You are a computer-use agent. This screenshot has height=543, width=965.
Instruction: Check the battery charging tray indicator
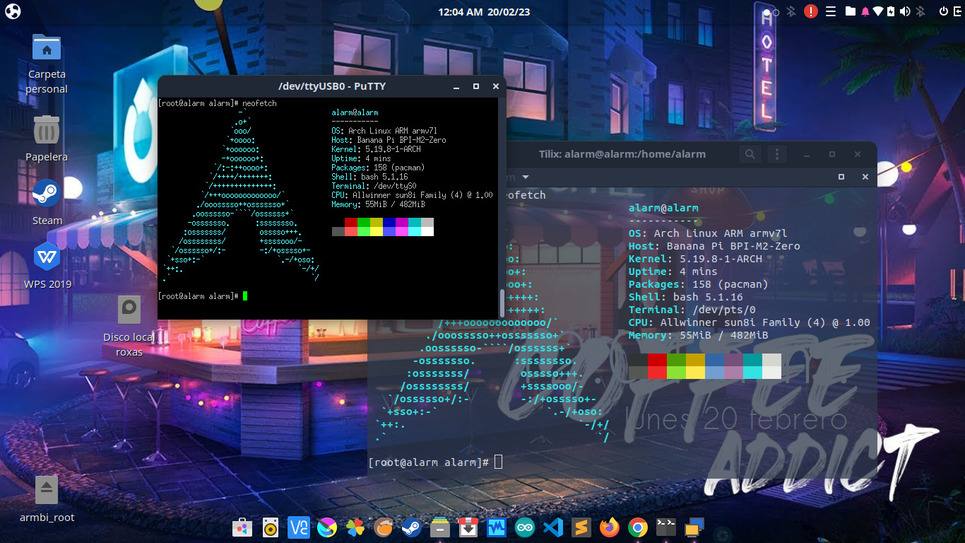click(891, 11)
